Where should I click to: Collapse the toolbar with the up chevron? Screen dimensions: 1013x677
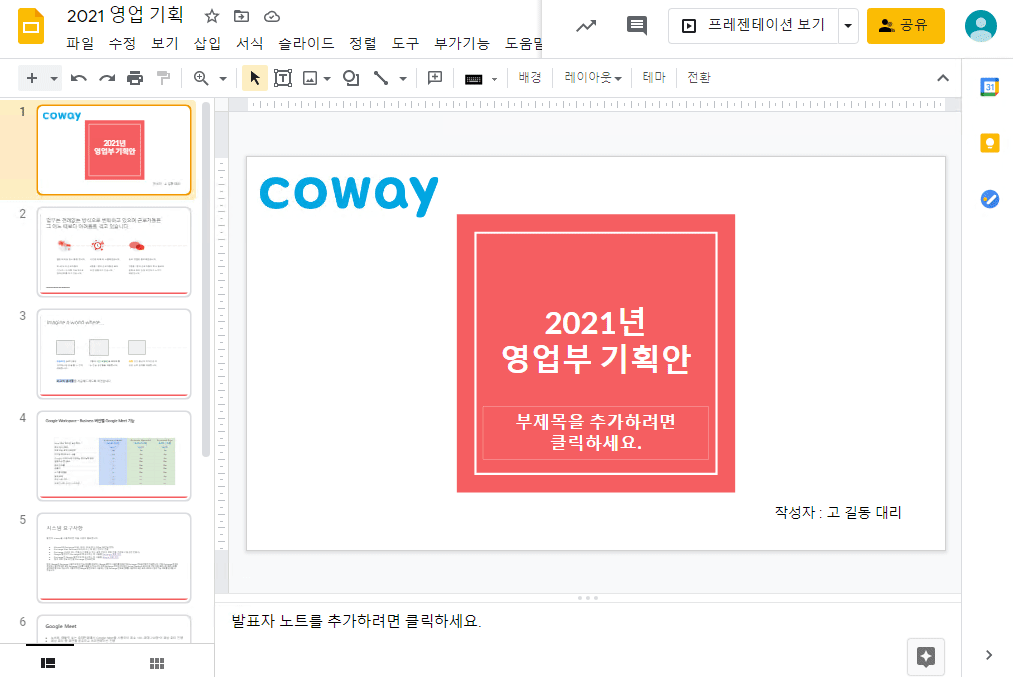click(x=943, y=78)
